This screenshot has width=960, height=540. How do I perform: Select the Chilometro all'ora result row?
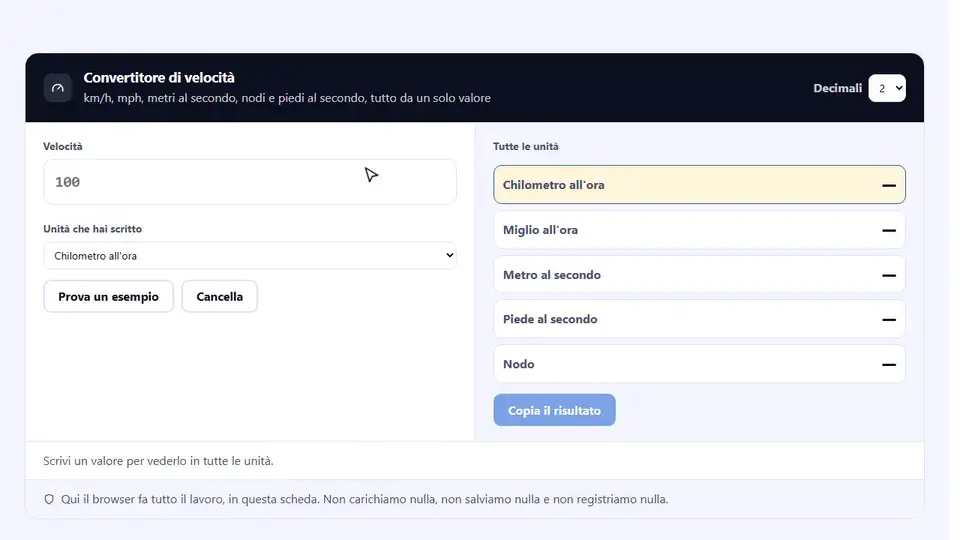699,184
